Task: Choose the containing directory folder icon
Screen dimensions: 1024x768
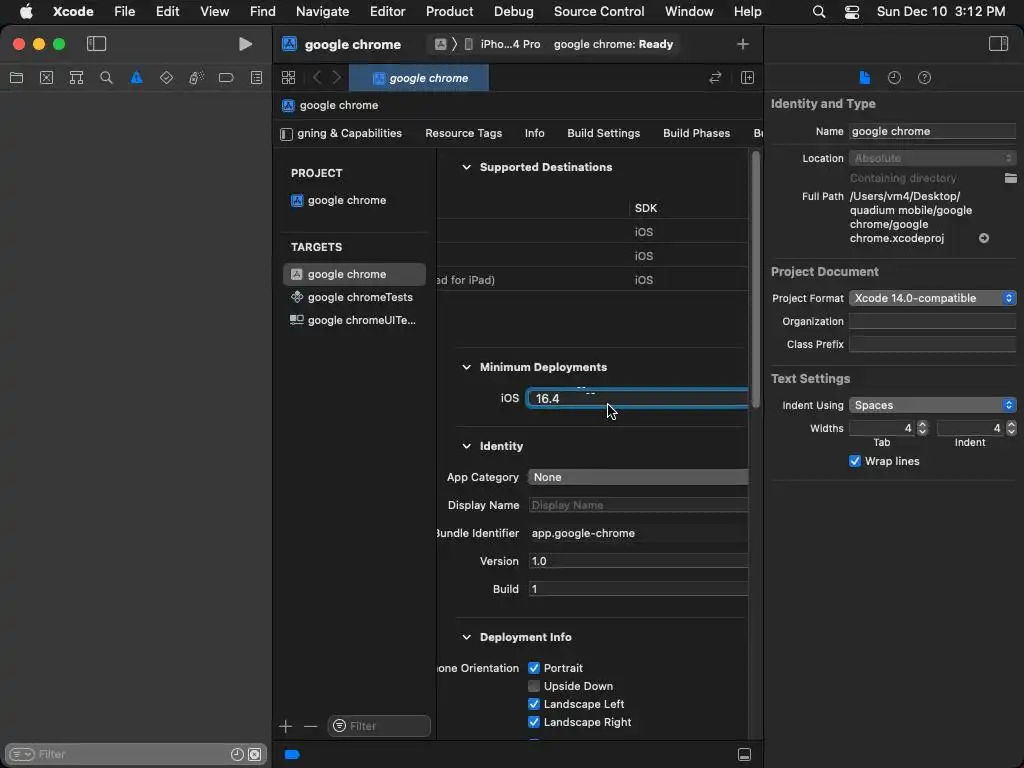Action: click(x=1010, y=178)
